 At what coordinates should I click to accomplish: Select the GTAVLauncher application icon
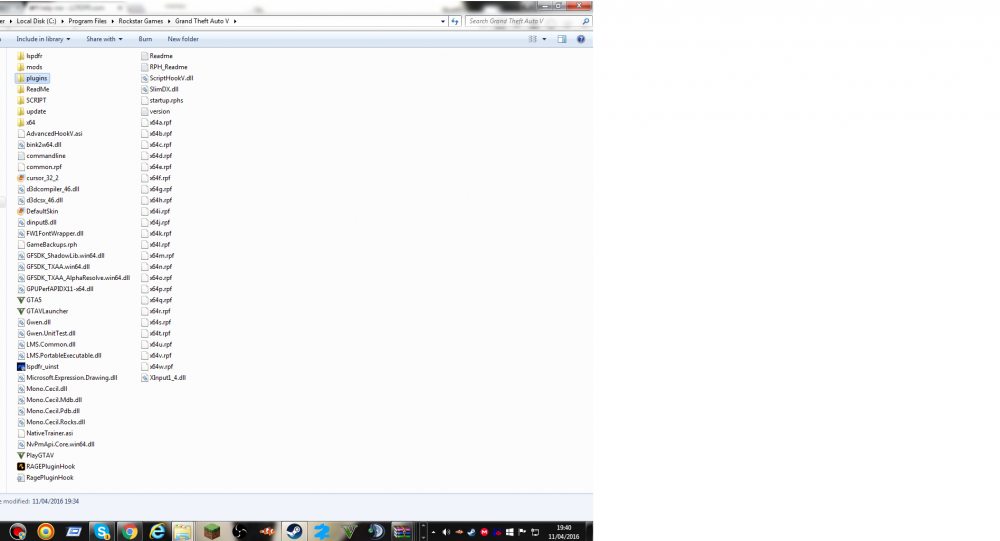[20, 311]
